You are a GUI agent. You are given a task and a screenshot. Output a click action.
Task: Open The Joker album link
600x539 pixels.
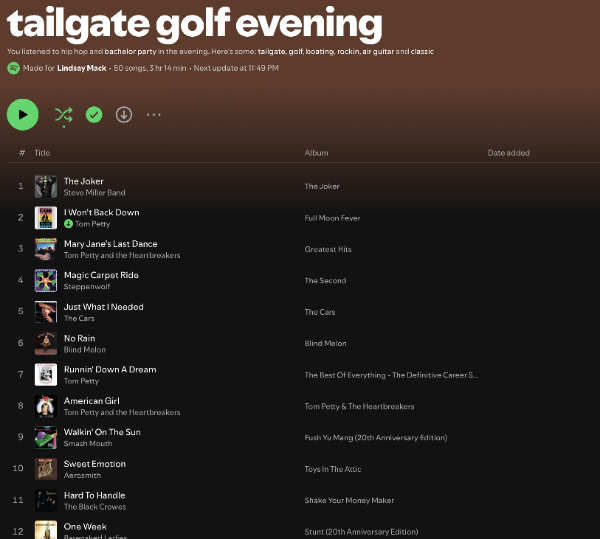coord(322,186)
